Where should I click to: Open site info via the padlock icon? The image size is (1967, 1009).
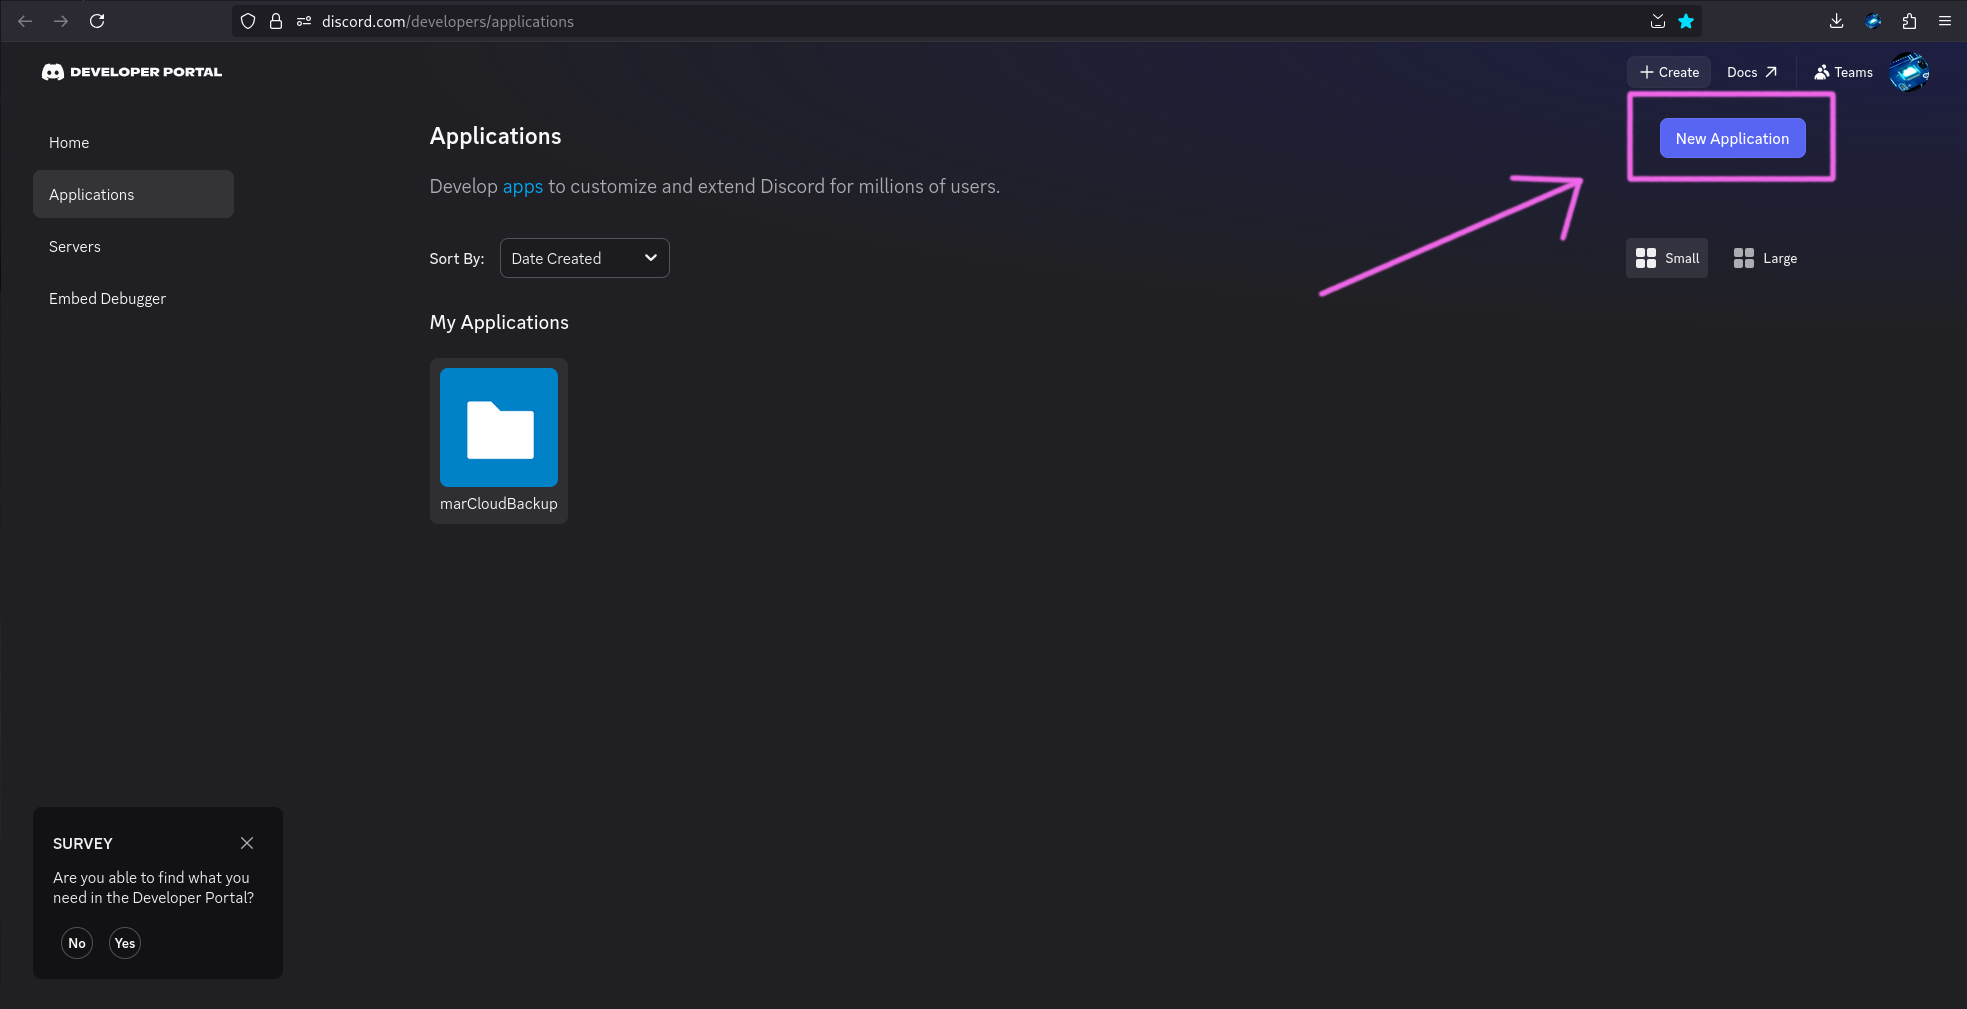[x=276, y=21]
